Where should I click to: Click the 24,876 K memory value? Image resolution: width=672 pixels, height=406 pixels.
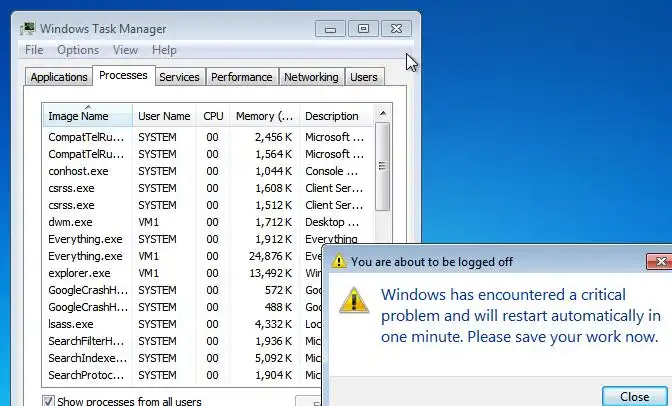click(x=270, y=256)
